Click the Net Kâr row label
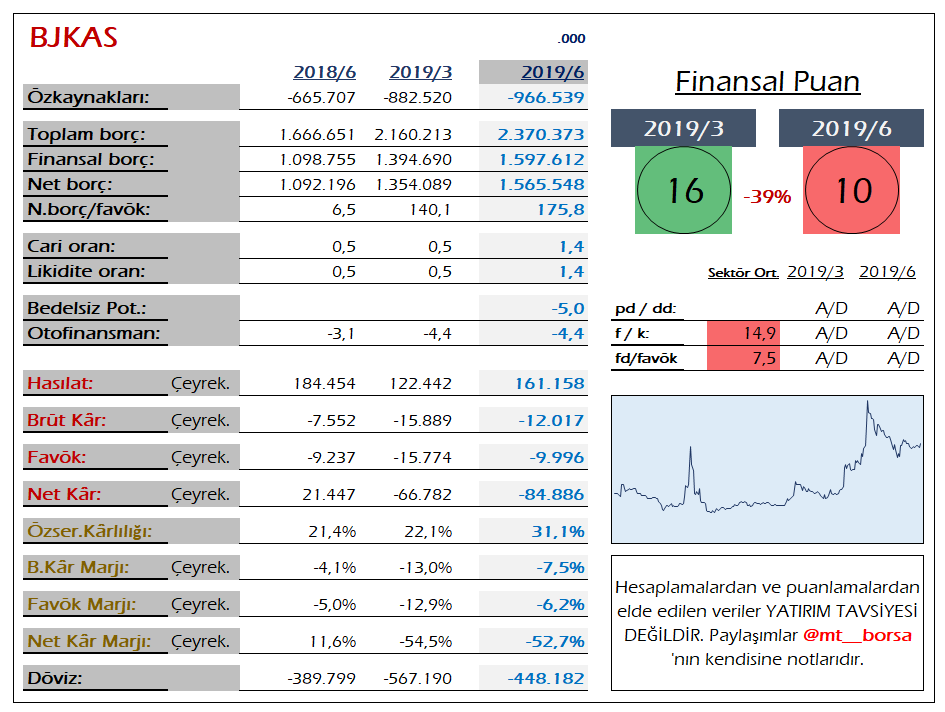The image size is (945, 712). 64,494
